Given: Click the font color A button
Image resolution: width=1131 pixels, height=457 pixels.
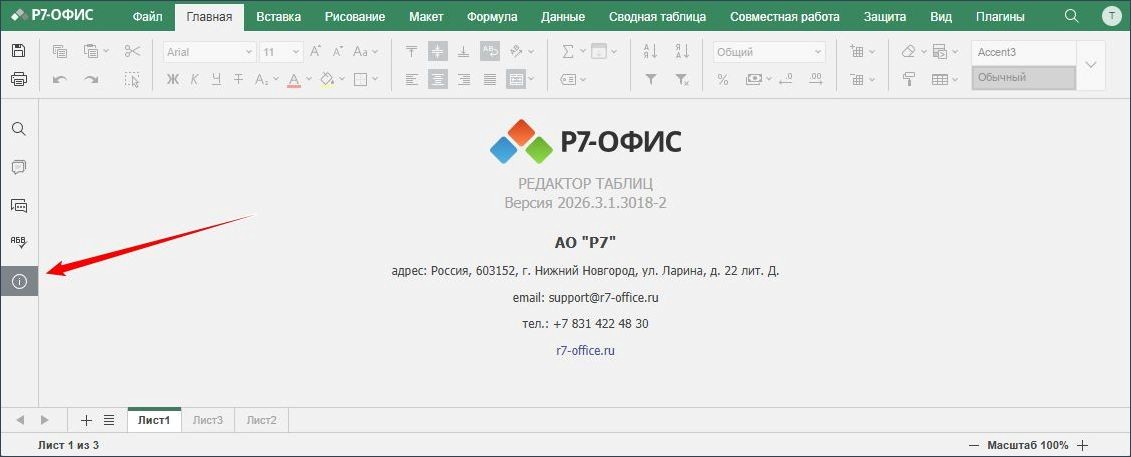Looking at the screenshot, I should pyautogui.click(x=293, y=79).
